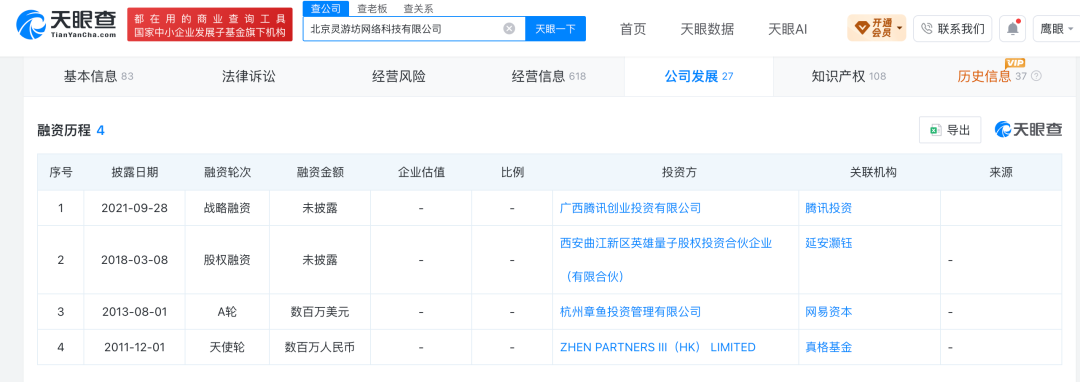Select the 历史信息 VIP tab
Viewport: 1080px width, 382px height.
(992, 76)
